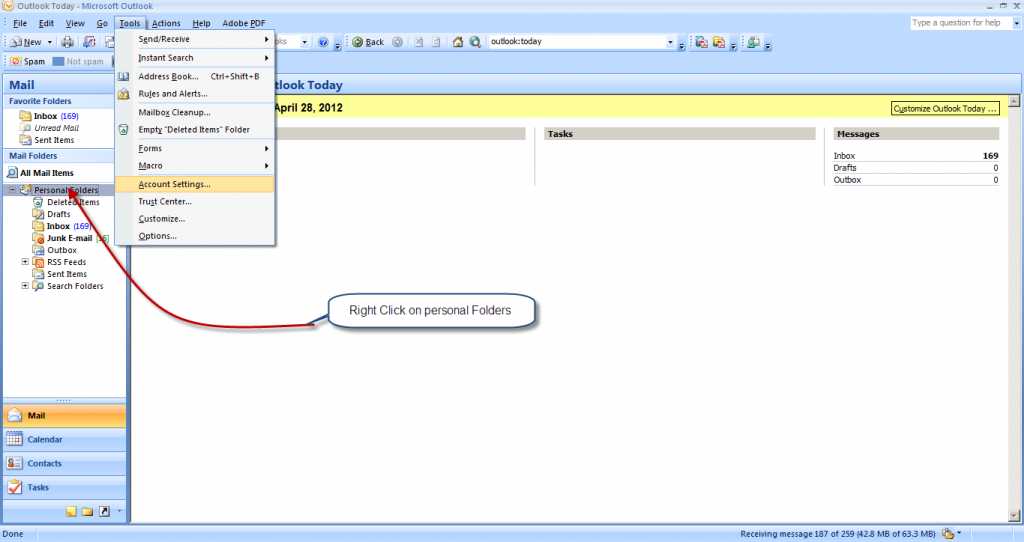Image resolution: width=1024 pixels, height=542 pixels.
Task: Click the first Adobe PDF convert-messages icon
Action: point(701,42)
